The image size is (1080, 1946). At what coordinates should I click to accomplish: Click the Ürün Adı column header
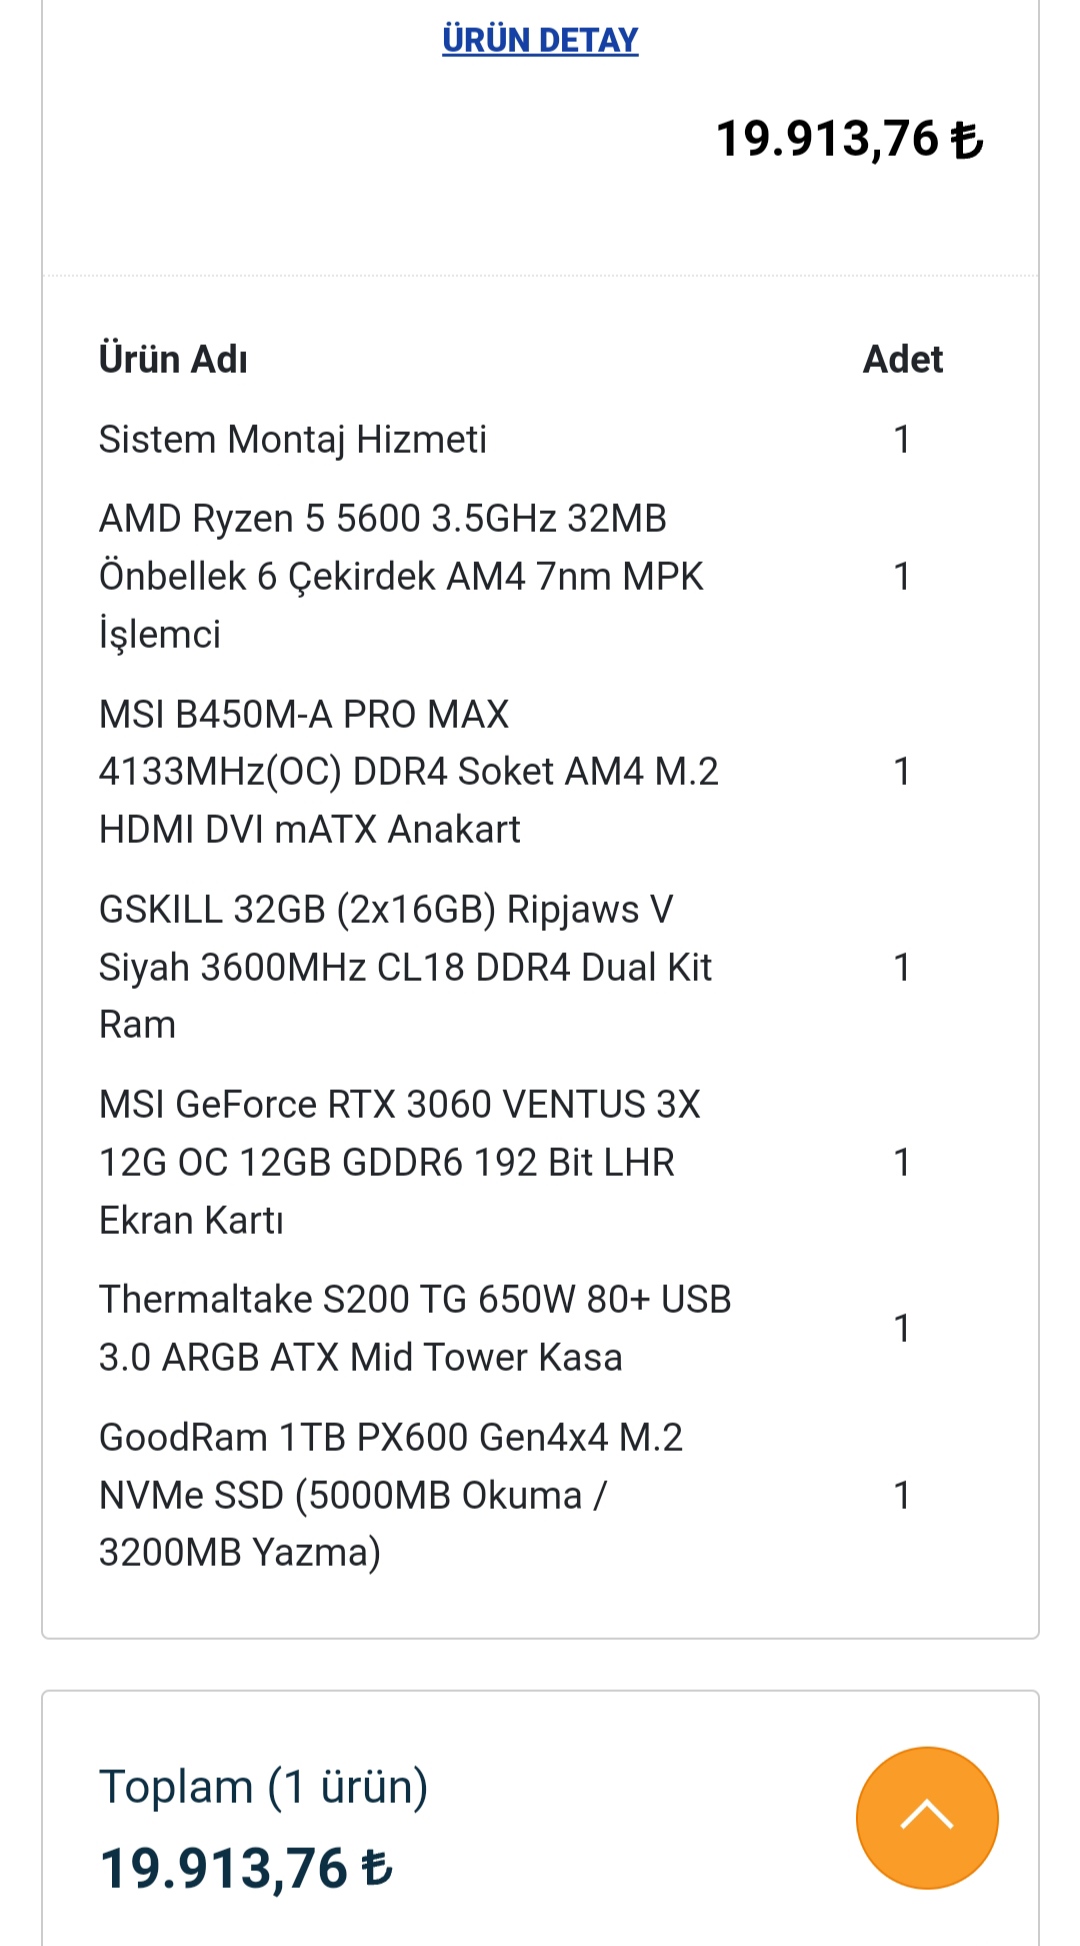173,359
